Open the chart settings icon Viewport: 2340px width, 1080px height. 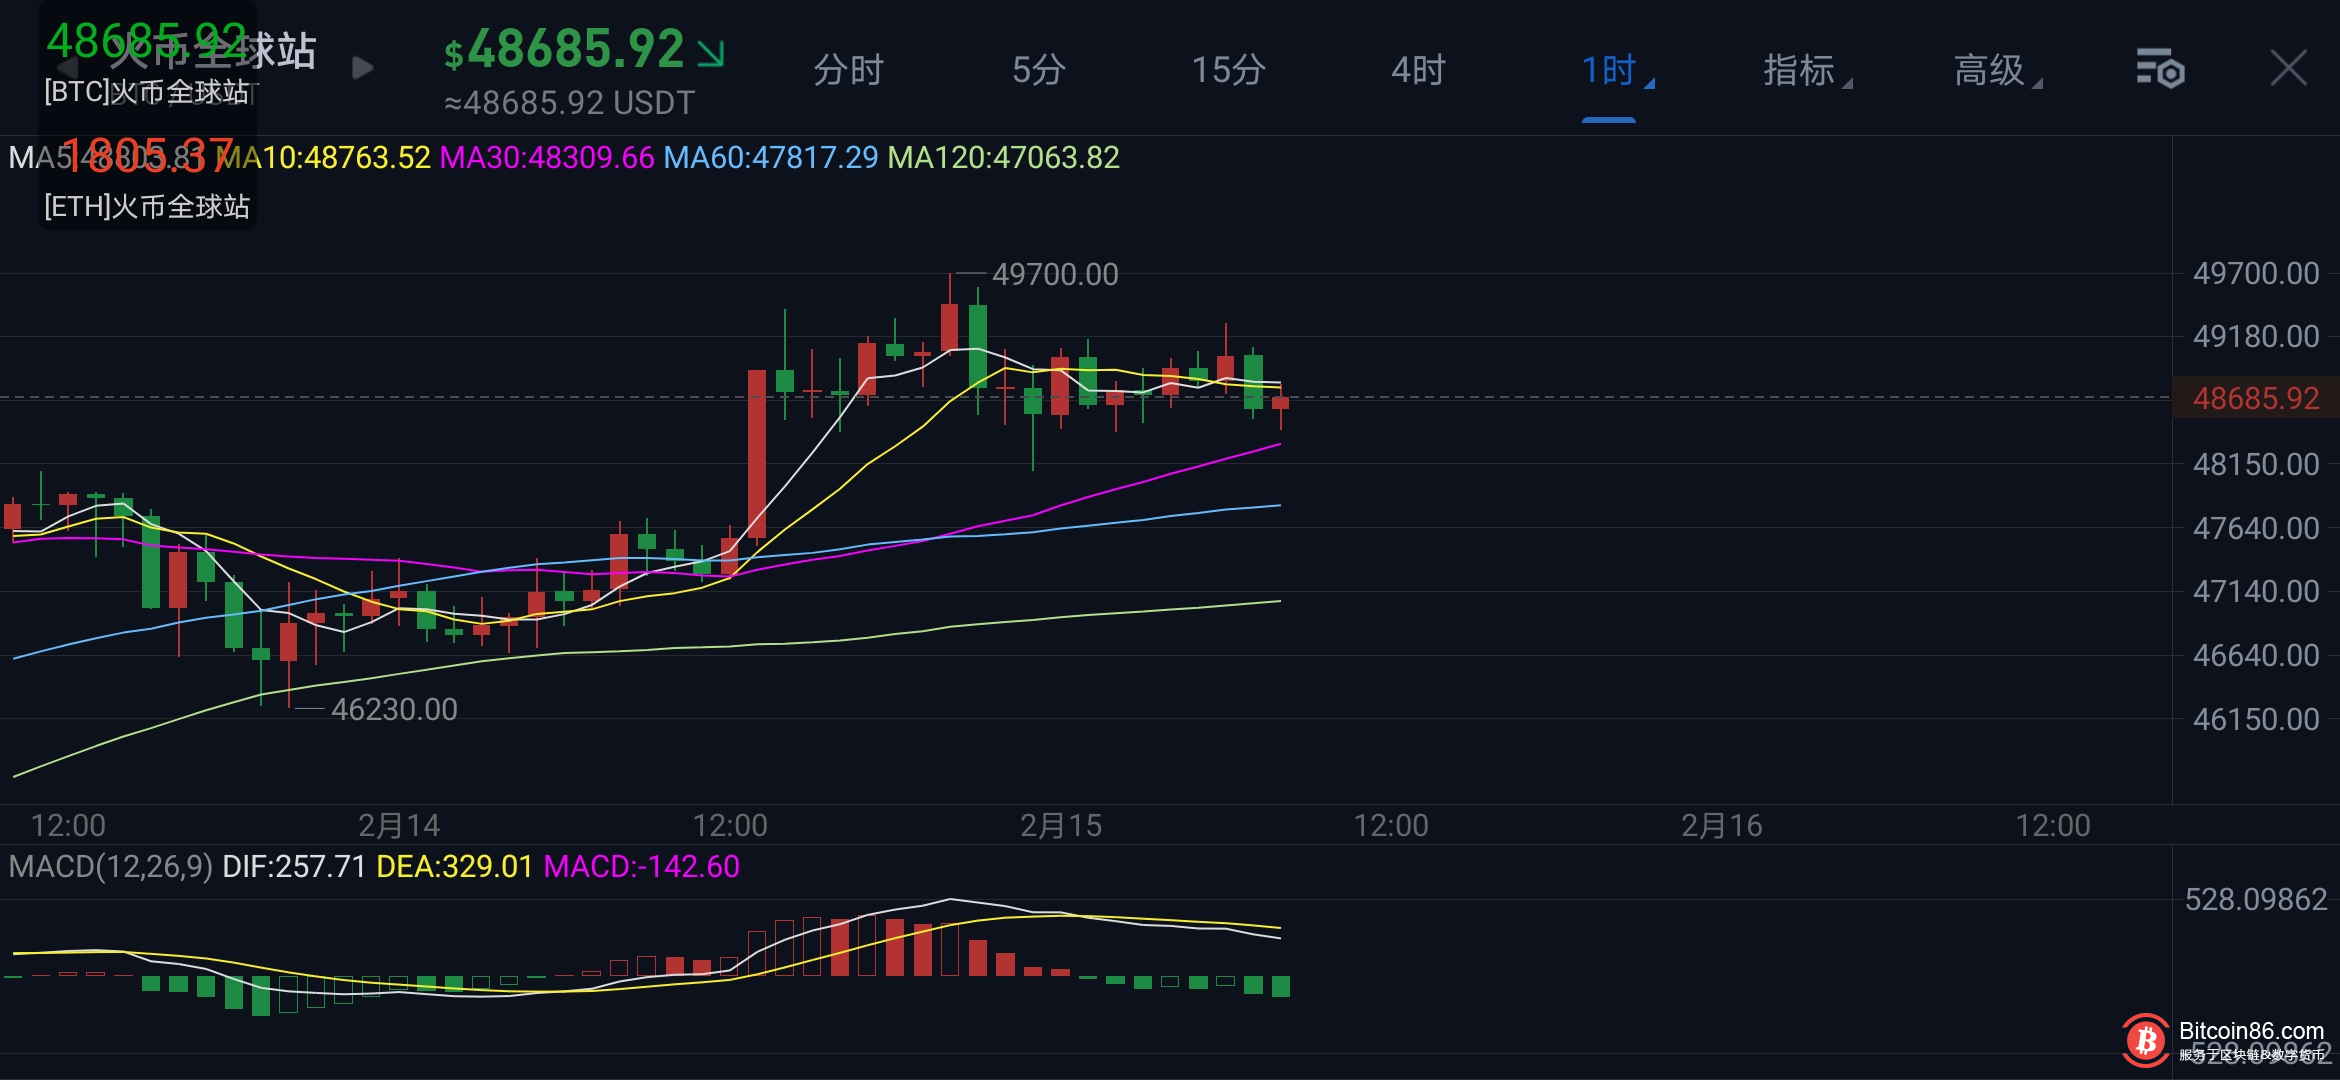(x=2160, y=69)
